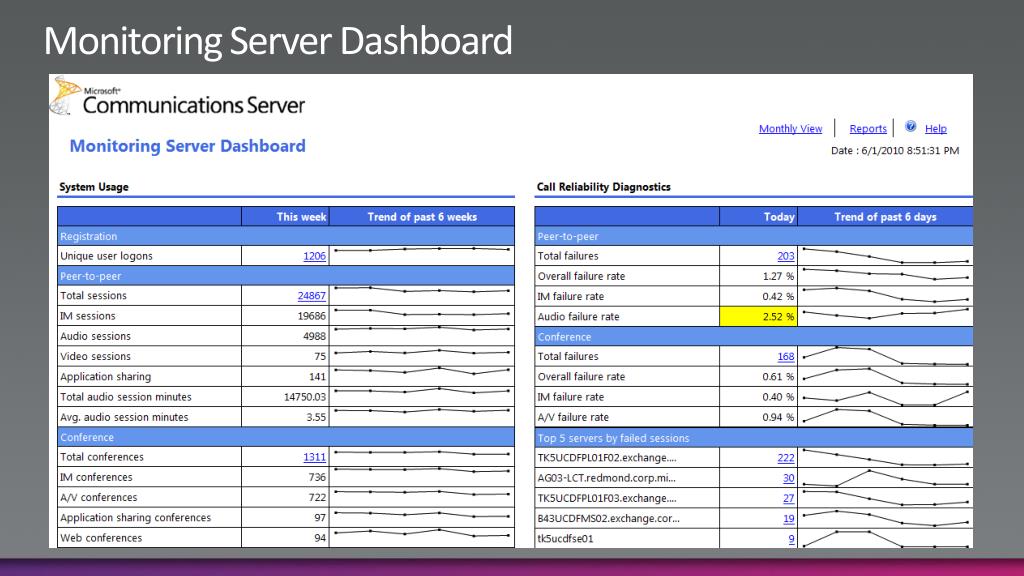
Task: Click the blue 'Monitoring Server Dashboard' page heading
Action: click(187, 146)
